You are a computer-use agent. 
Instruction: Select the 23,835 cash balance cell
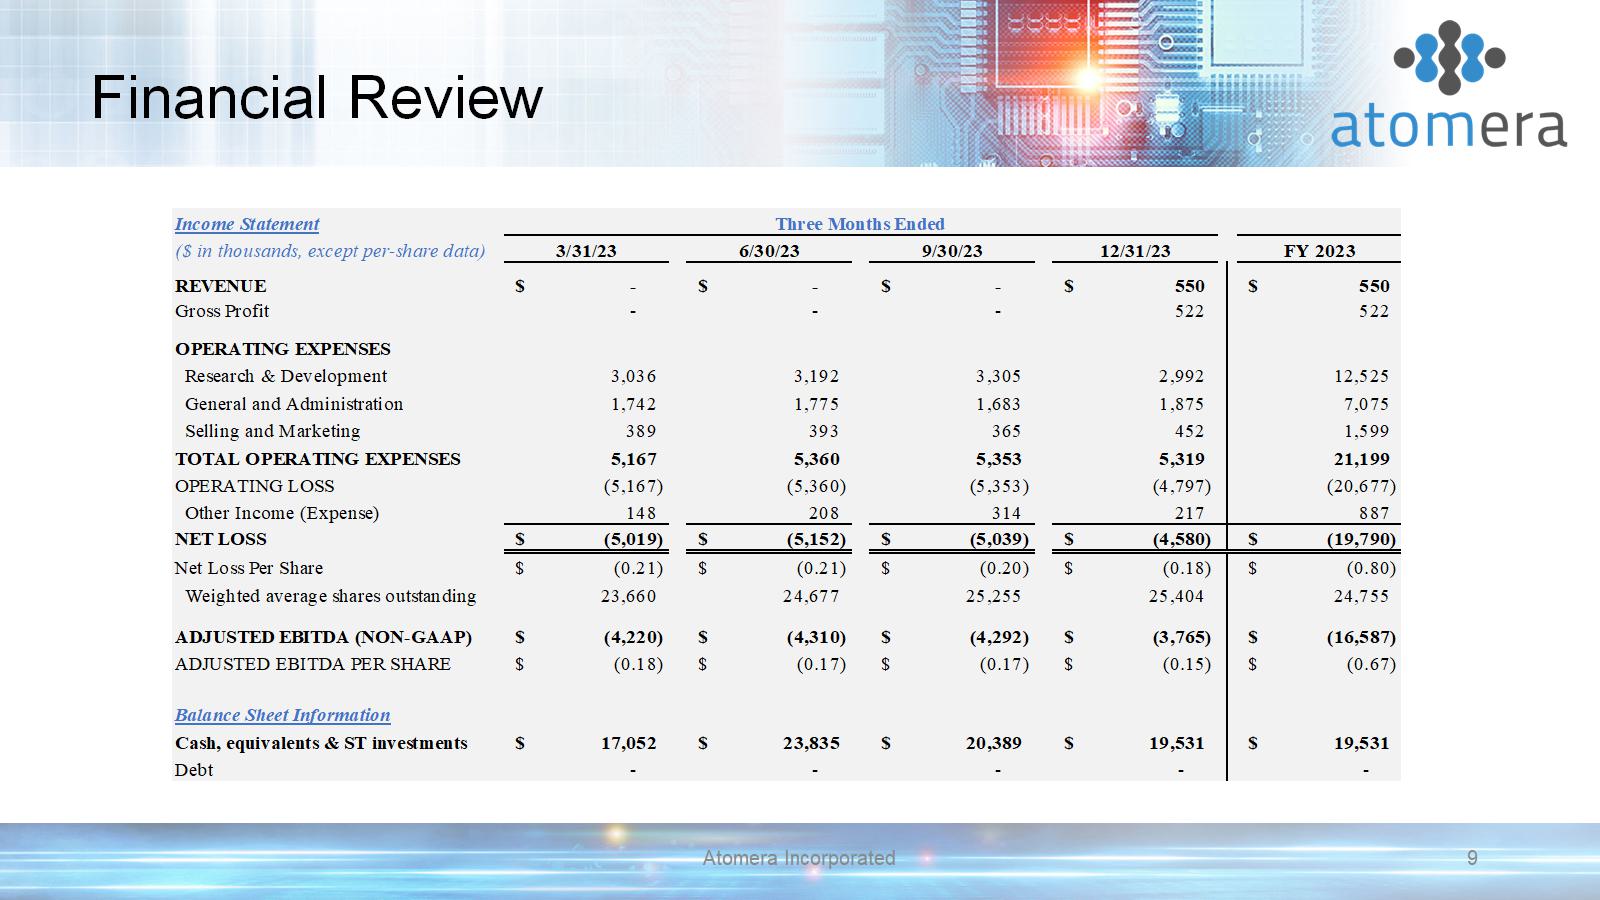click(x=810, y=743)
